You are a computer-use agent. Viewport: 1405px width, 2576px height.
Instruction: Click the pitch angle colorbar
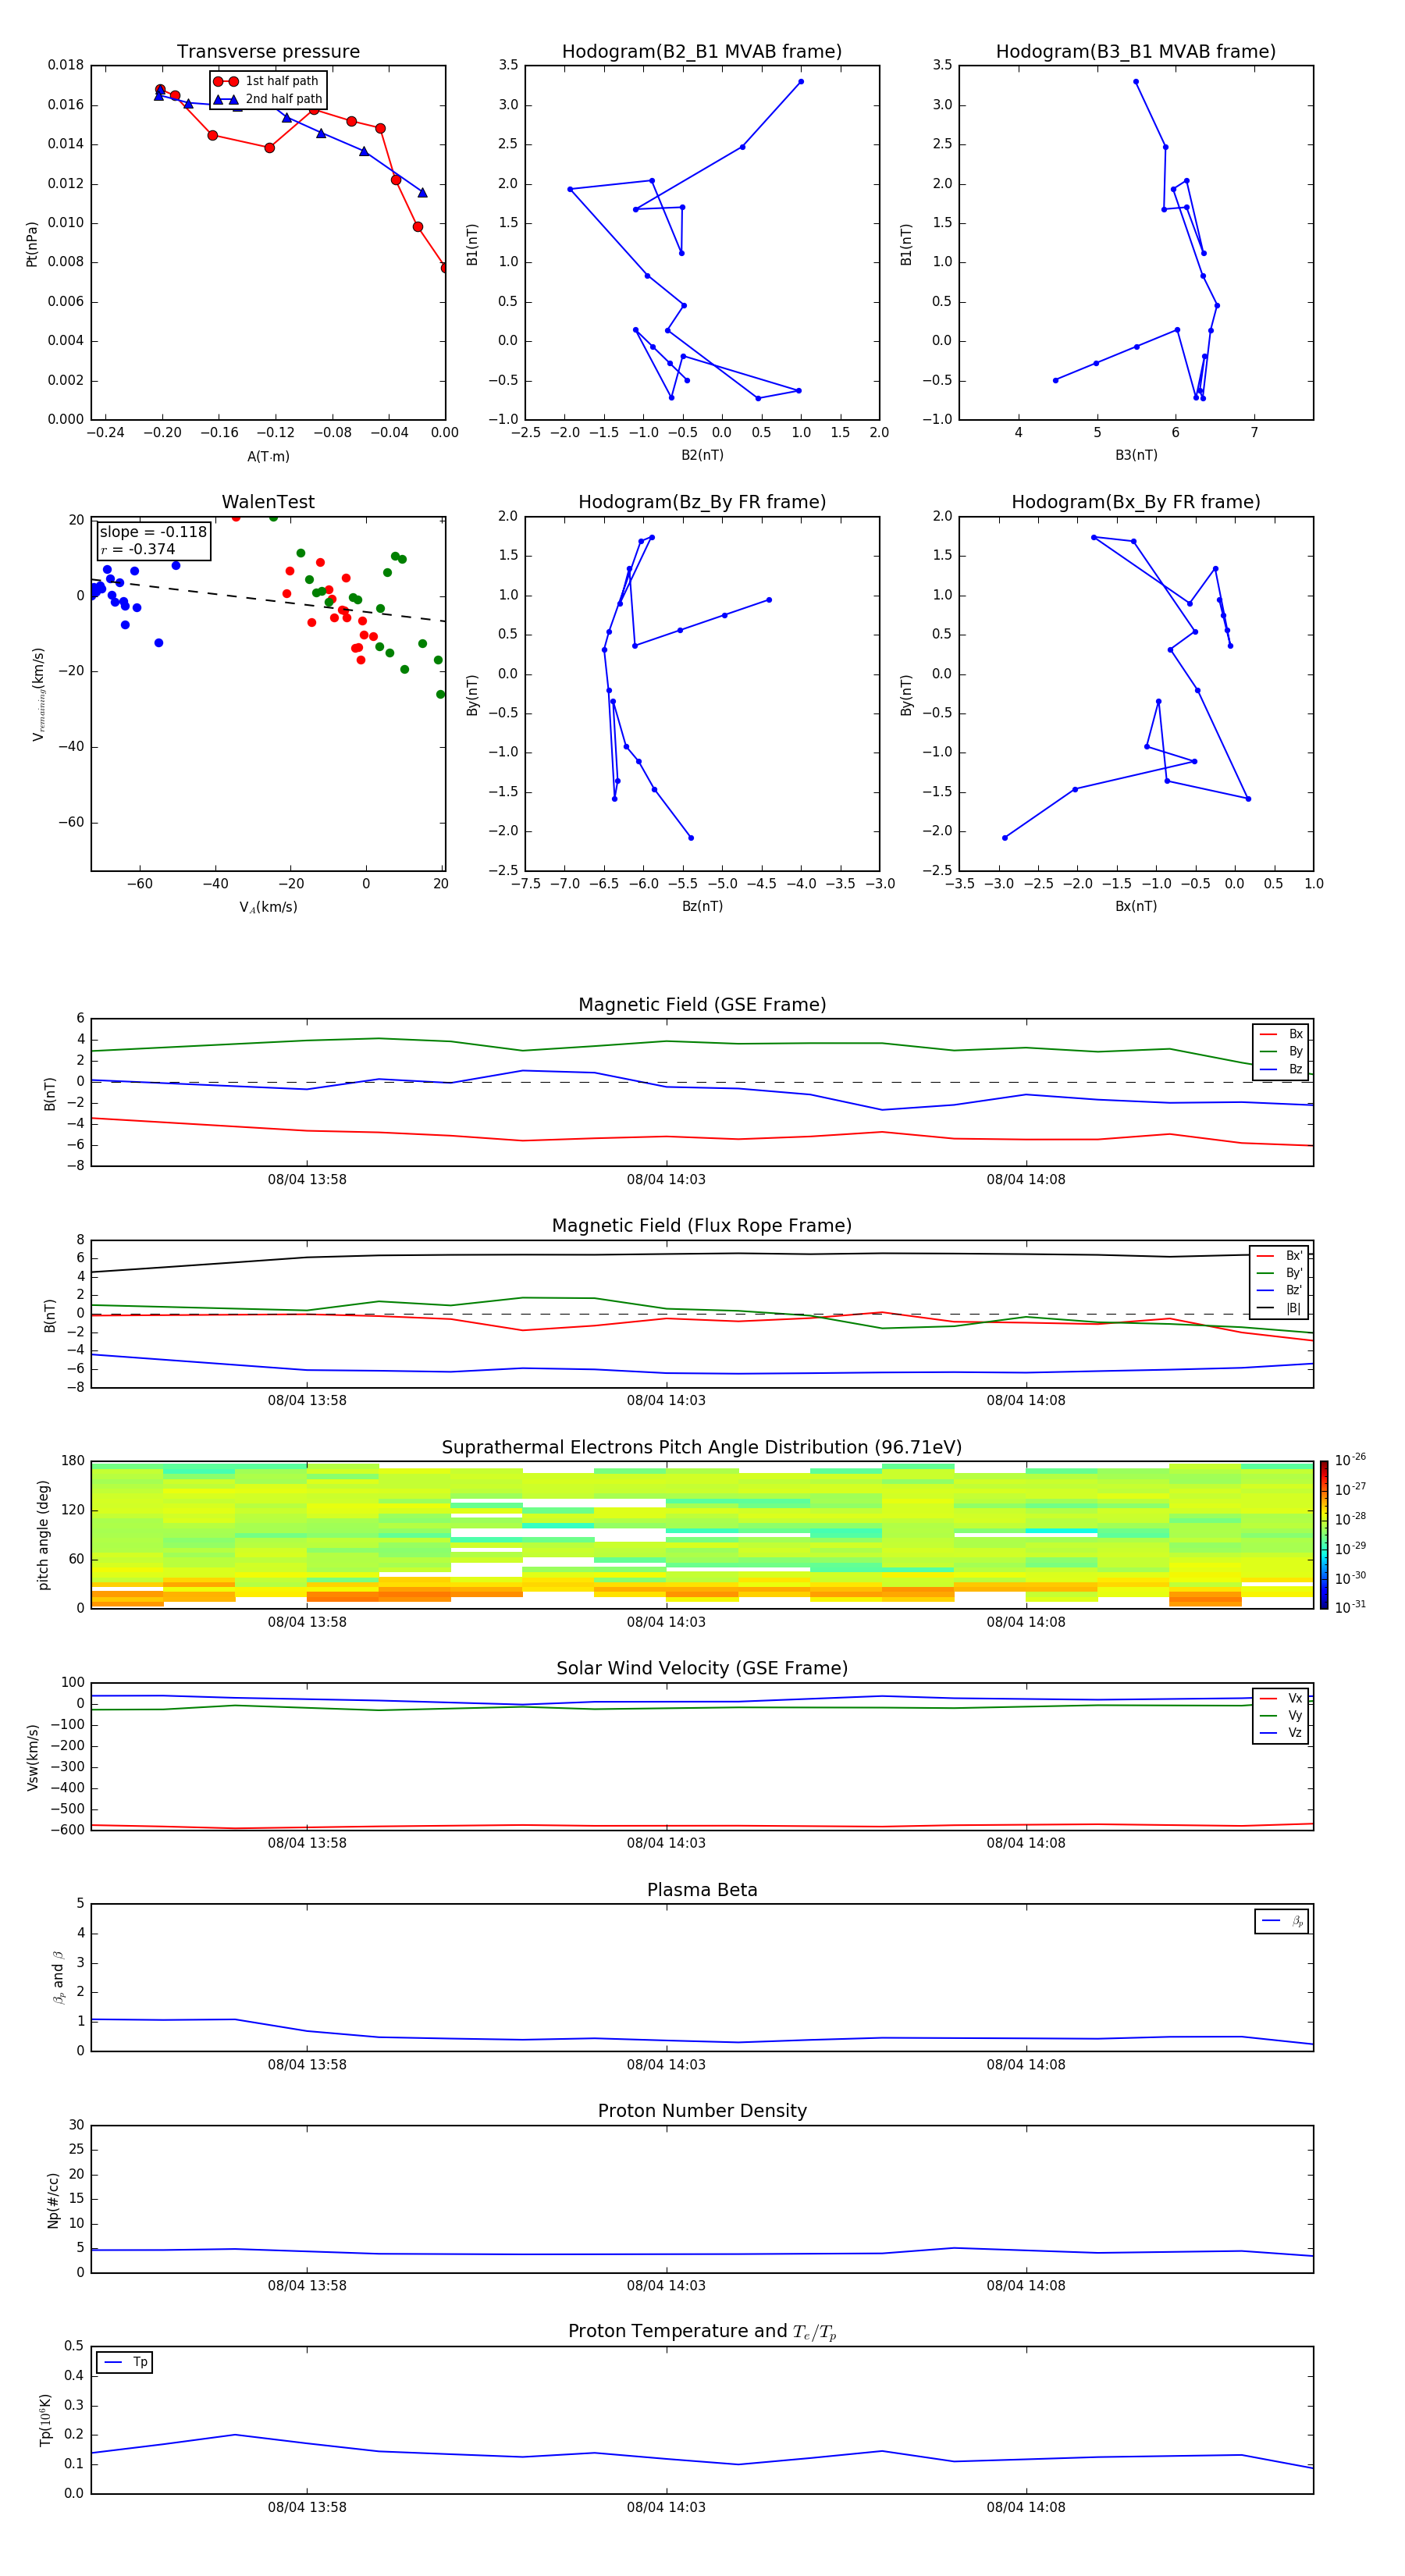(1323, 1534)
